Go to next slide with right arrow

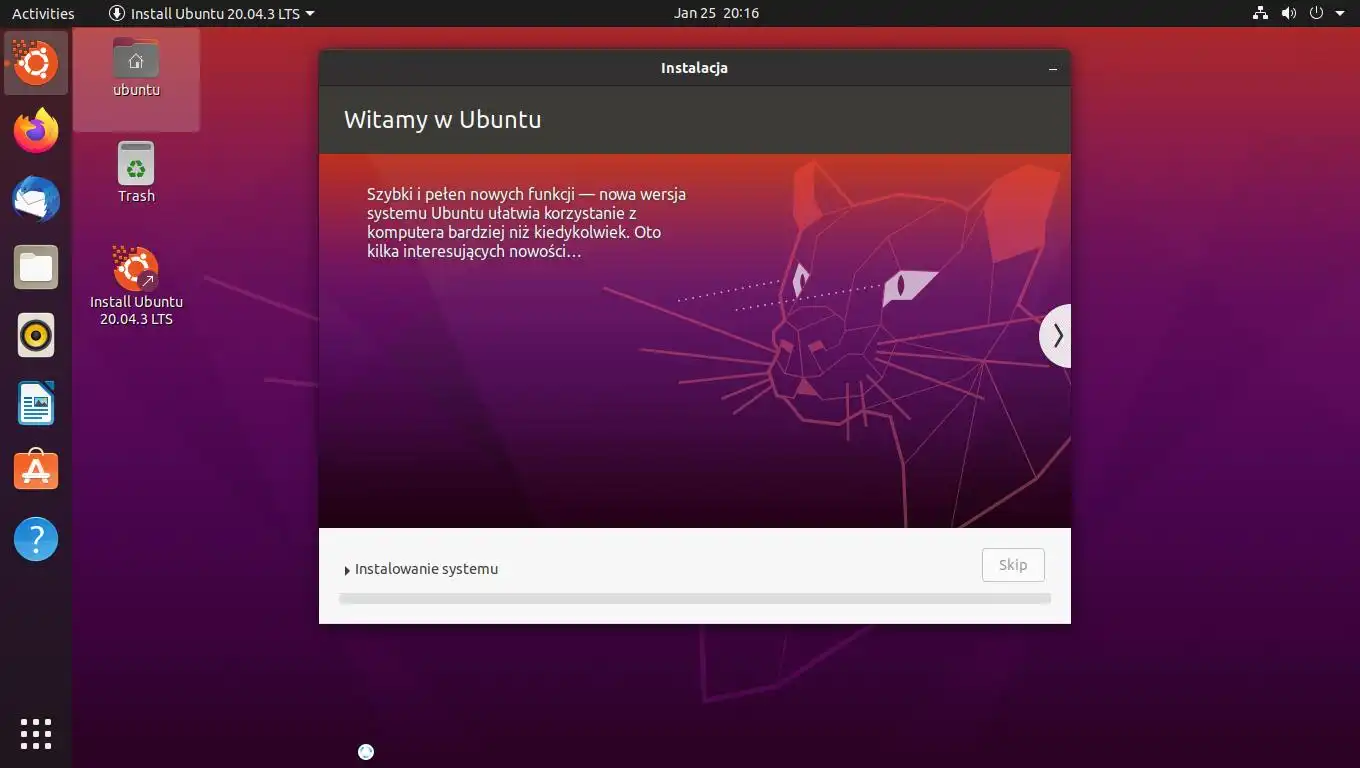pos(1056,336)
